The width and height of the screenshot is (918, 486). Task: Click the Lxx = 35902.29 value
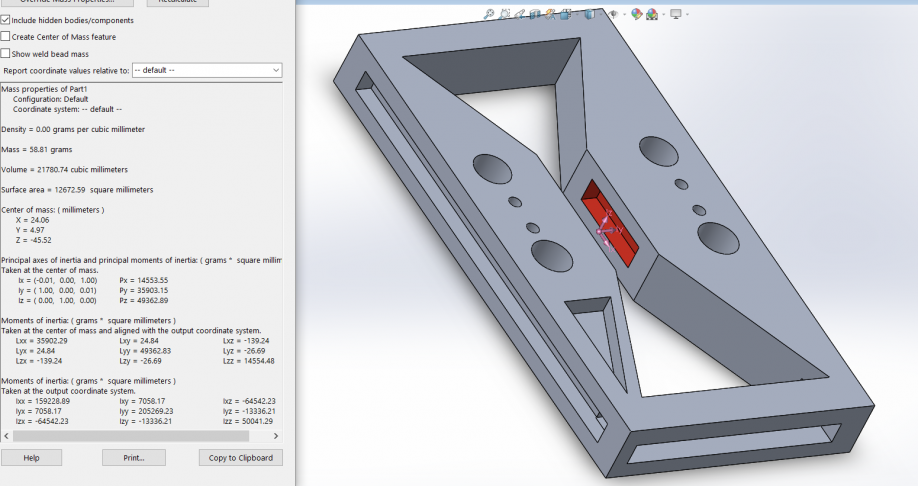tap(42, 341)
